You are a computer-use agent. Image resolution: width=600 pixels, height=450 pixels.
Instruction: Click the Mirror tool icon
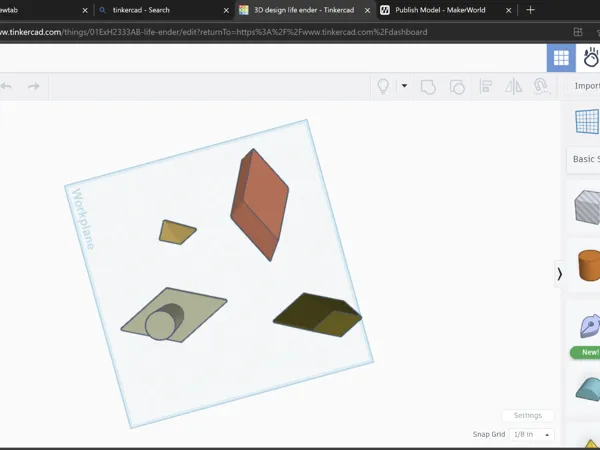tap(514, 86)
